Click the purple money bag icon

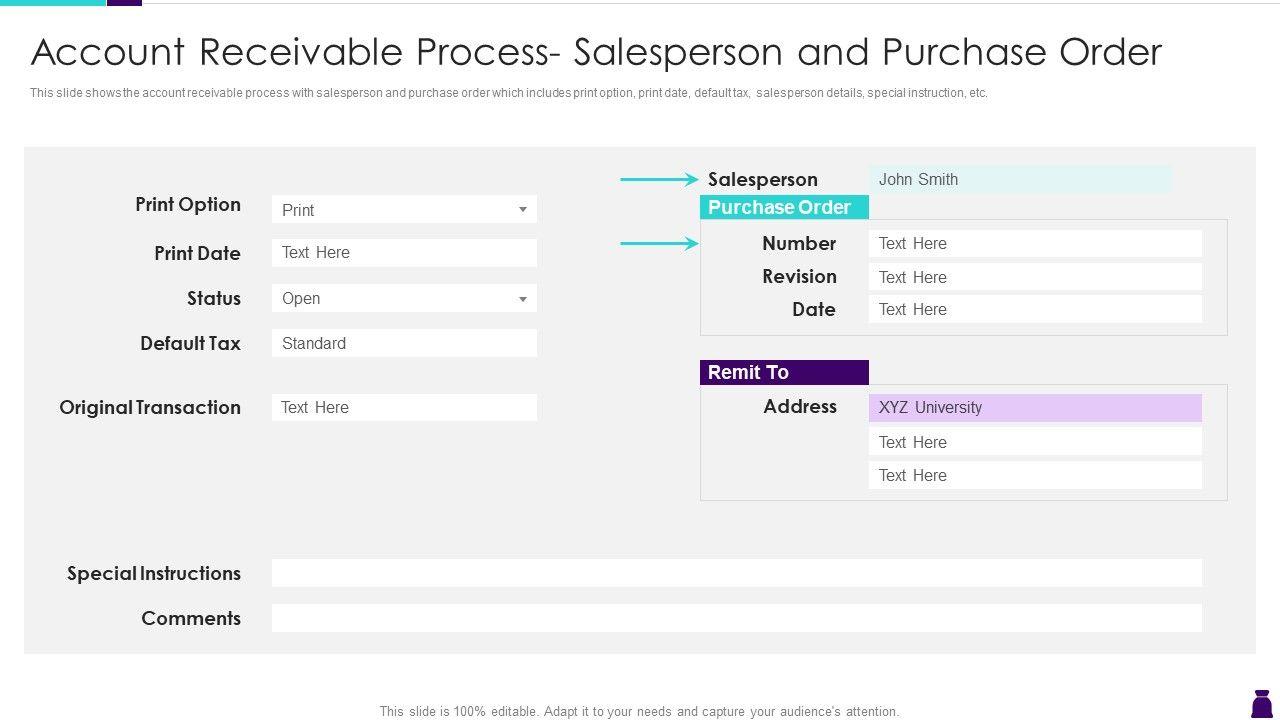pyautogui.click(x=1261, y=703)
